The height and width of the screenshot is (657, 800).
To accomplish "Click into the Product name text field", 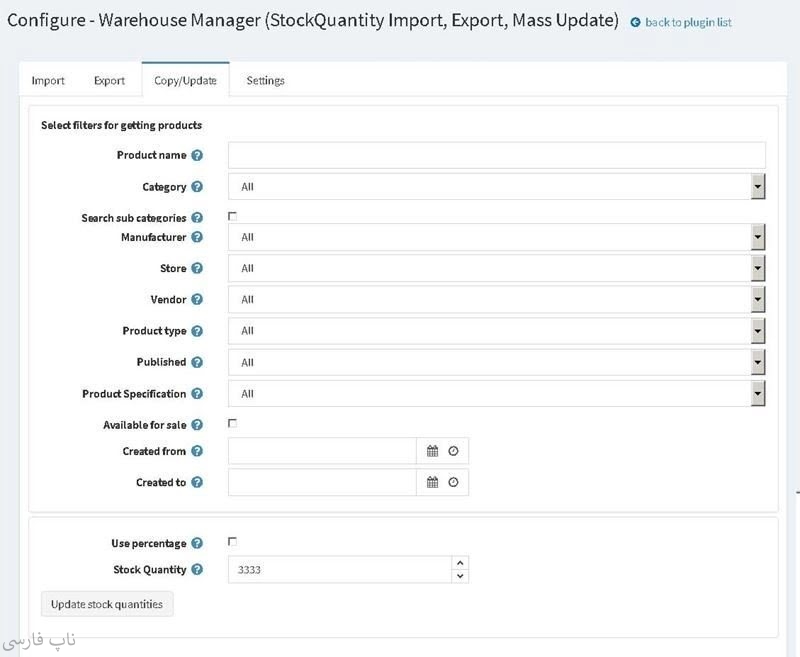I will pyautogui.click(x=496, y=155).
